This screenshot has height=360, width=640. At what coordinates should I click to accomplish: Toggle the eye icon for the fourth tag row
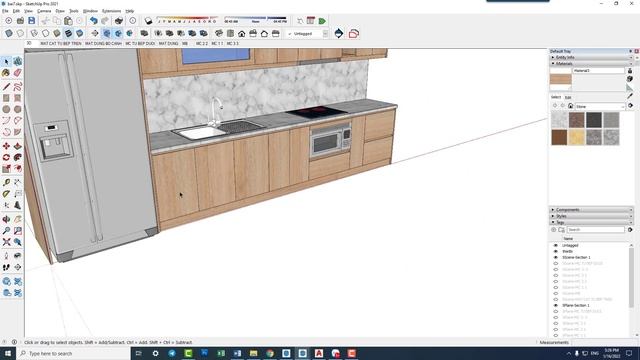[x=556, y=264]
